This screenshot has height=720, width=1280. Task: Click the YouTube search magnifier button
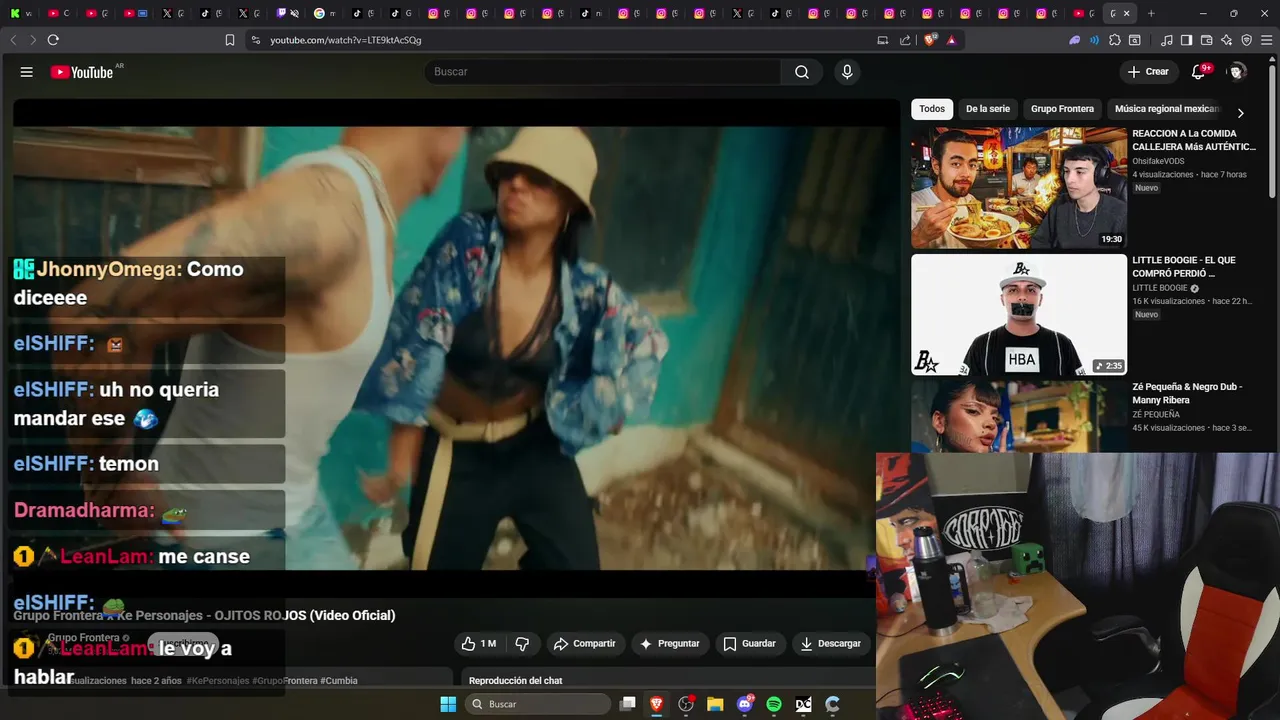coord(802,72)
